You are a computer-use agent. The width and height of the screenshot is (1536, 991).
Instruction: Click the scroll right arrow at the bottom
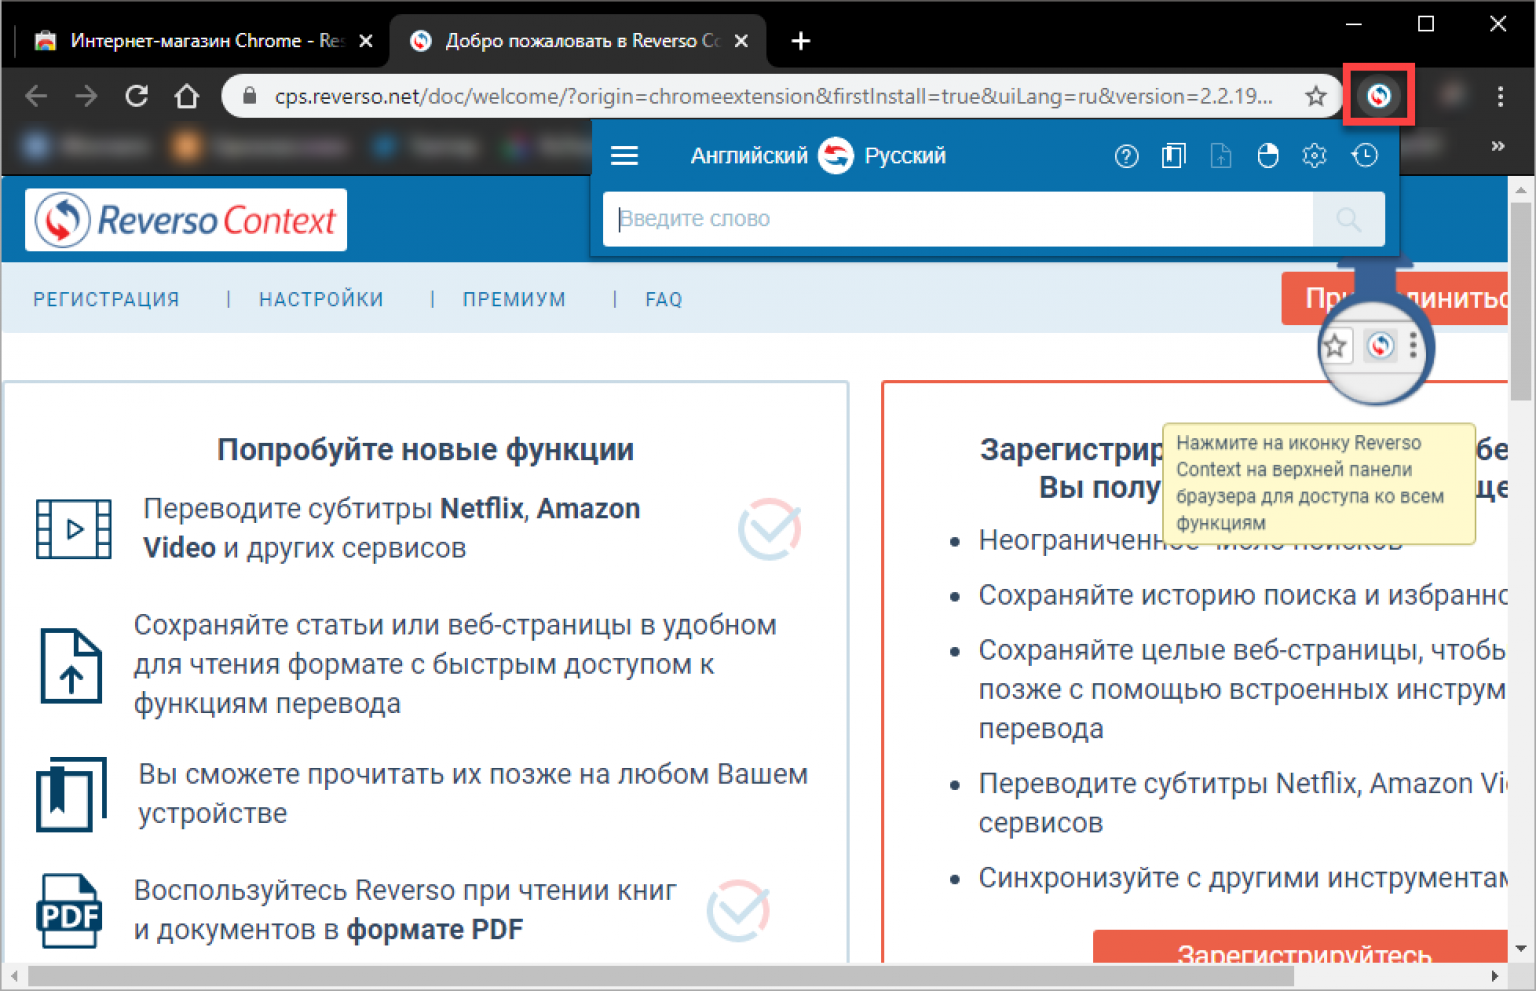tap(1495, 976)
